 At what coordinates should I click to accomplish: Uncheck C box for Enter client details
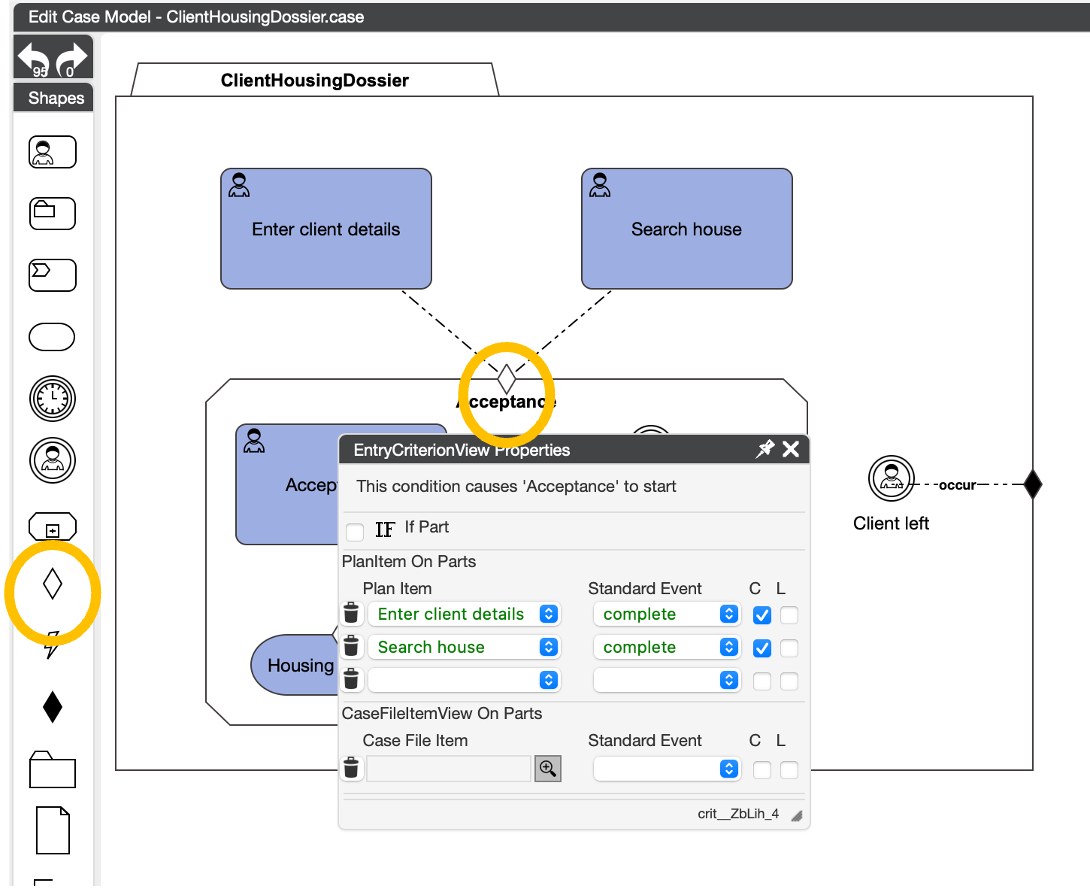762,615
